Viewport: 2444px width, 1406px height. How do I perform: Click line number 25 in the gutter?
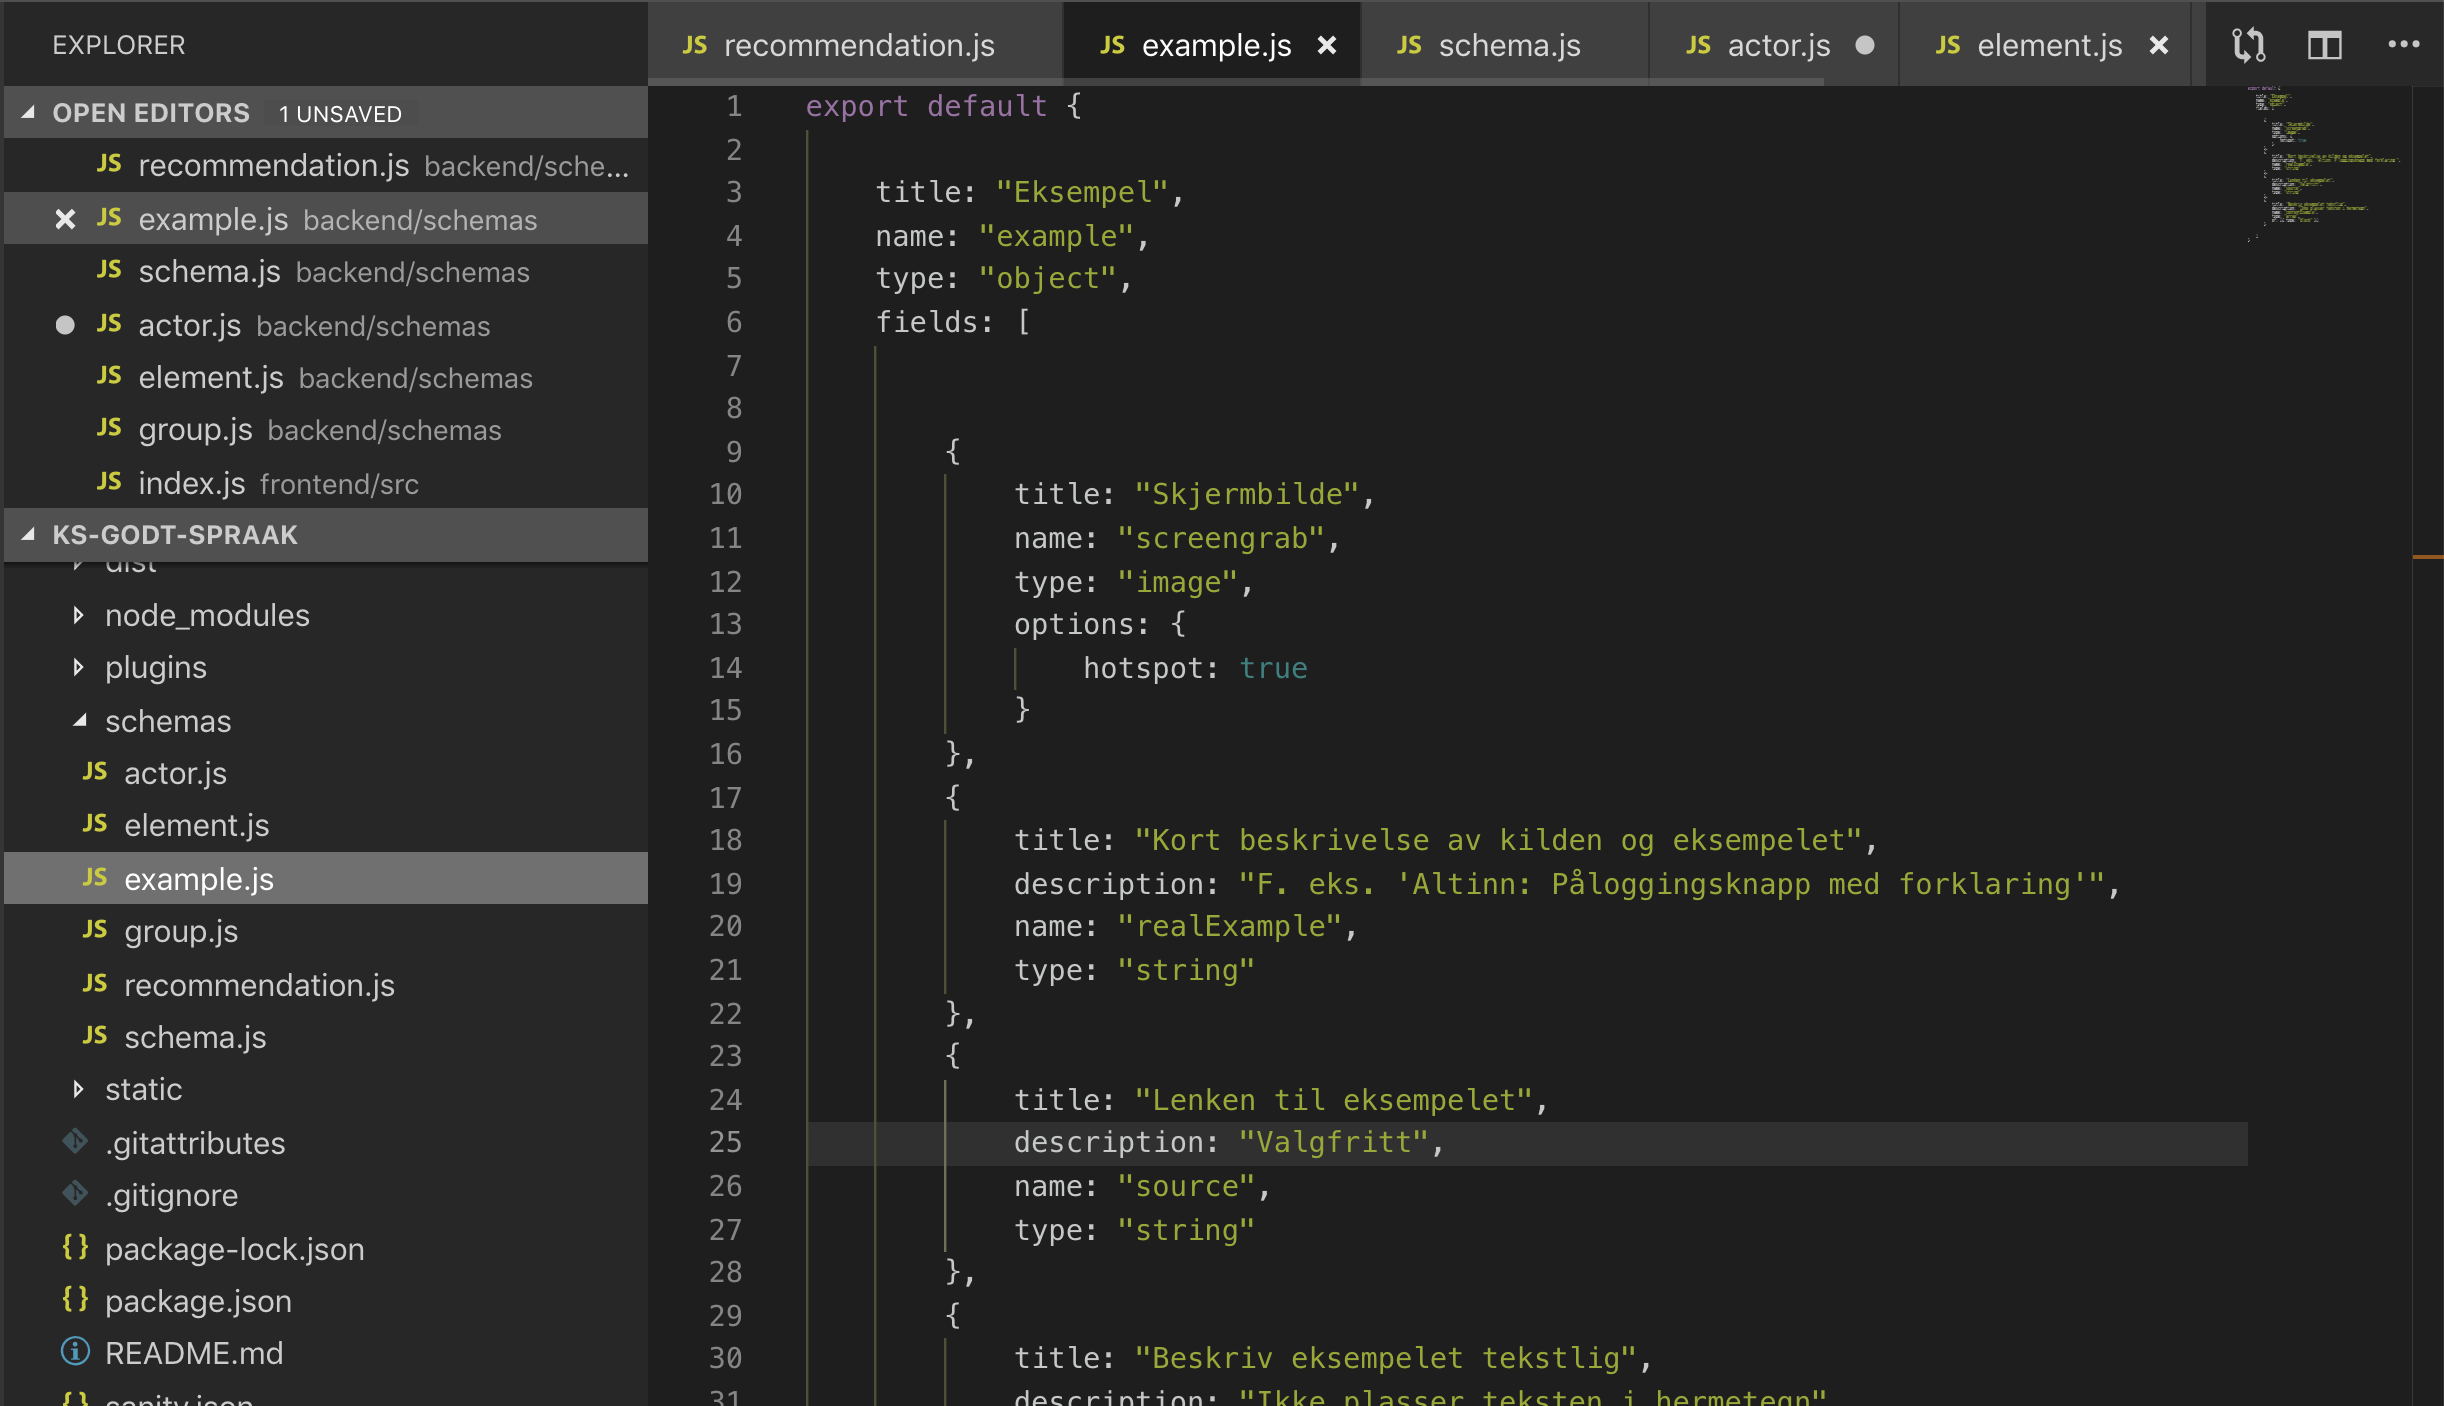(x=725, y=1142)
